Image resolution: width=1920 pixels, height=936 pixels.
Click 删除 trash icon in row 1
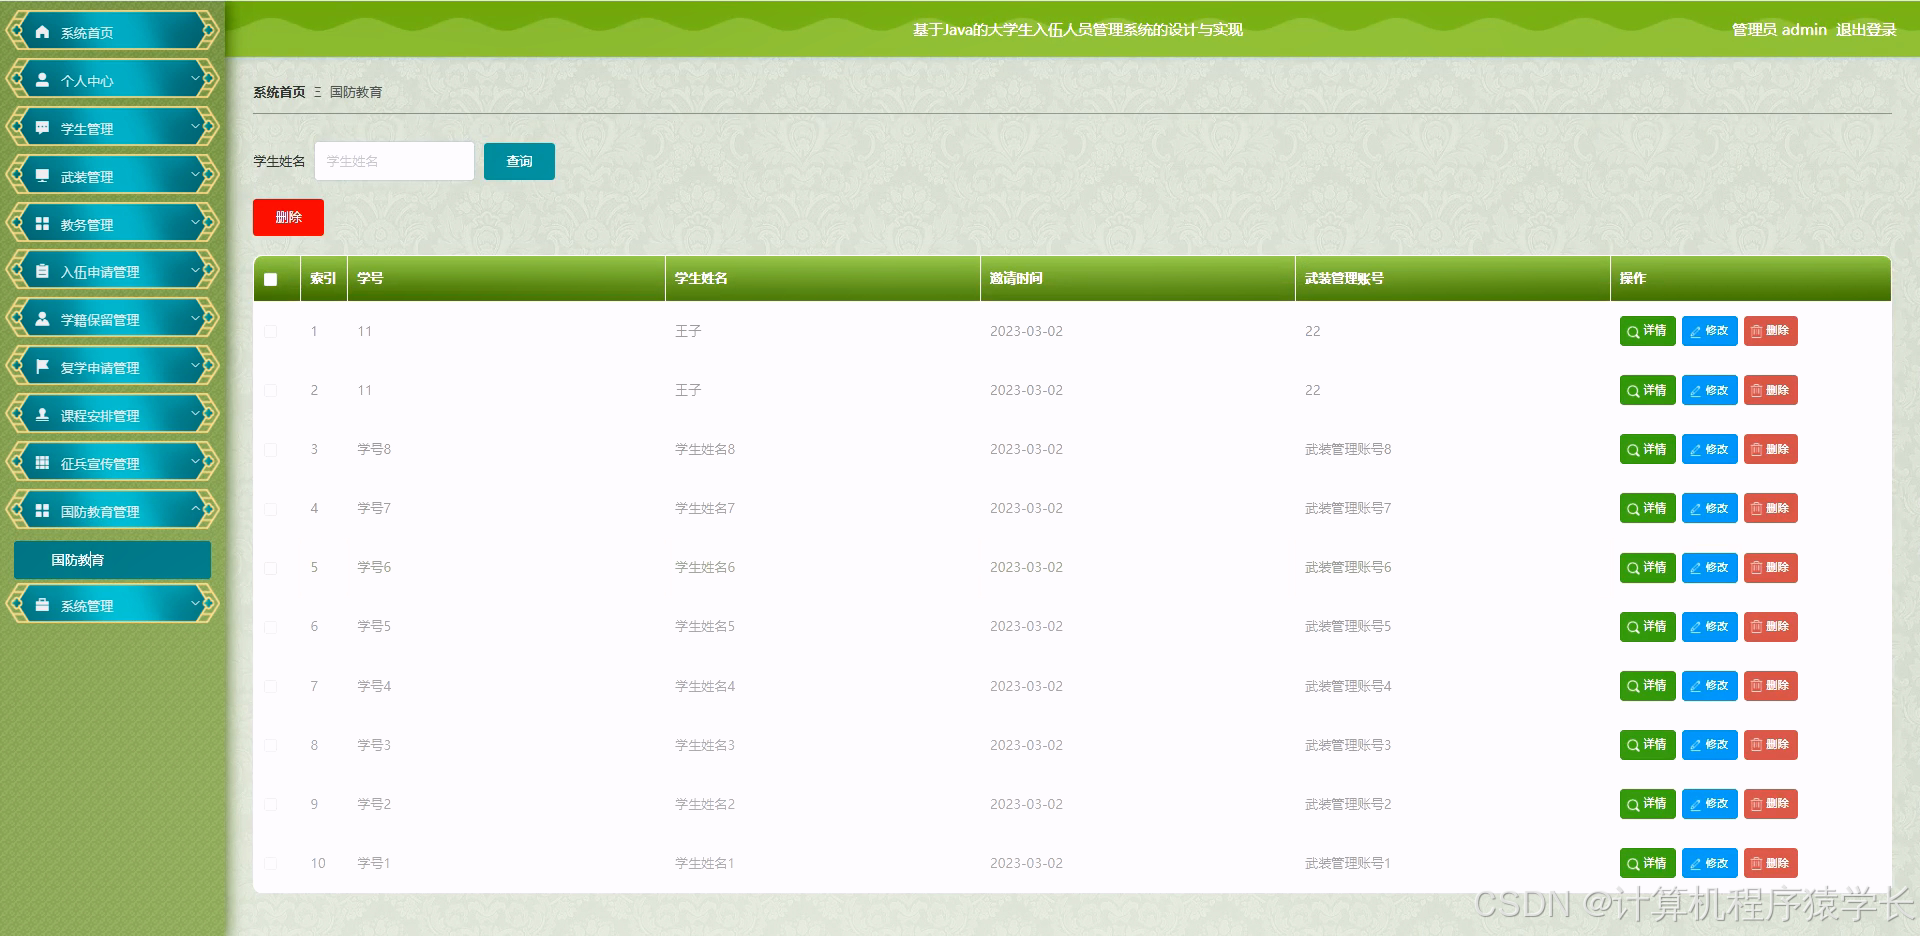pos(1757,332)
